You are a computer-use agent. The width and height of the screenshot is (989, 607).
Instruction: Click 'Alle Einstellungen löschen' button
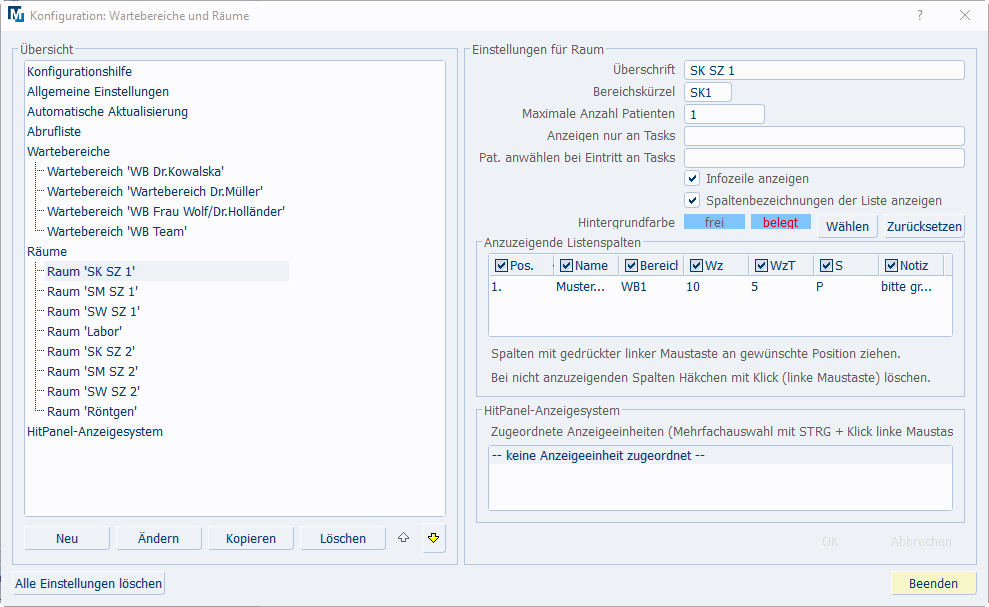(x=88, y=583)
